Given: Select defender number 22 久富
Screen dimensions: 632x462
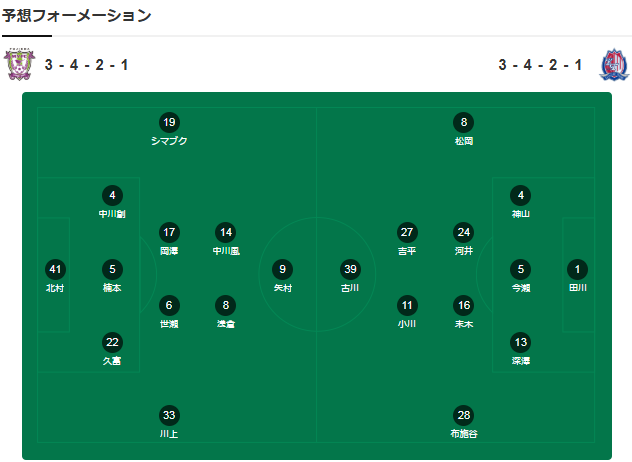Looking at the screenshot, I should coord(112,342).
